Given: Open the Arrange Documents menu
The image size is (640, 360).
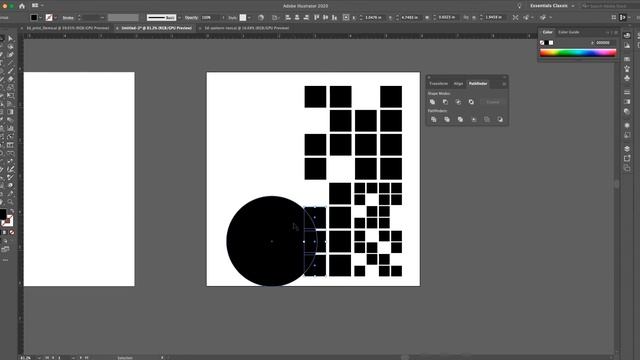Looking at the screenshot, I should coord(37,6).
